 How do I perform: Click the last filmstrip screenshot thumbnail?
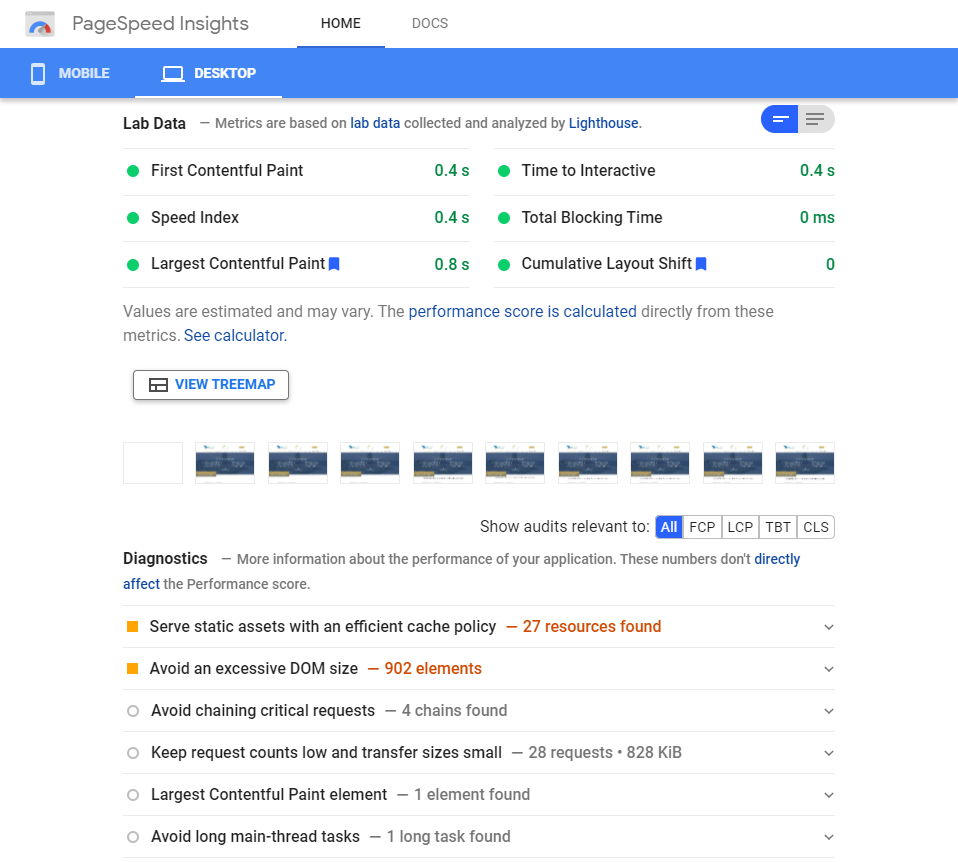tap(805, 463)
